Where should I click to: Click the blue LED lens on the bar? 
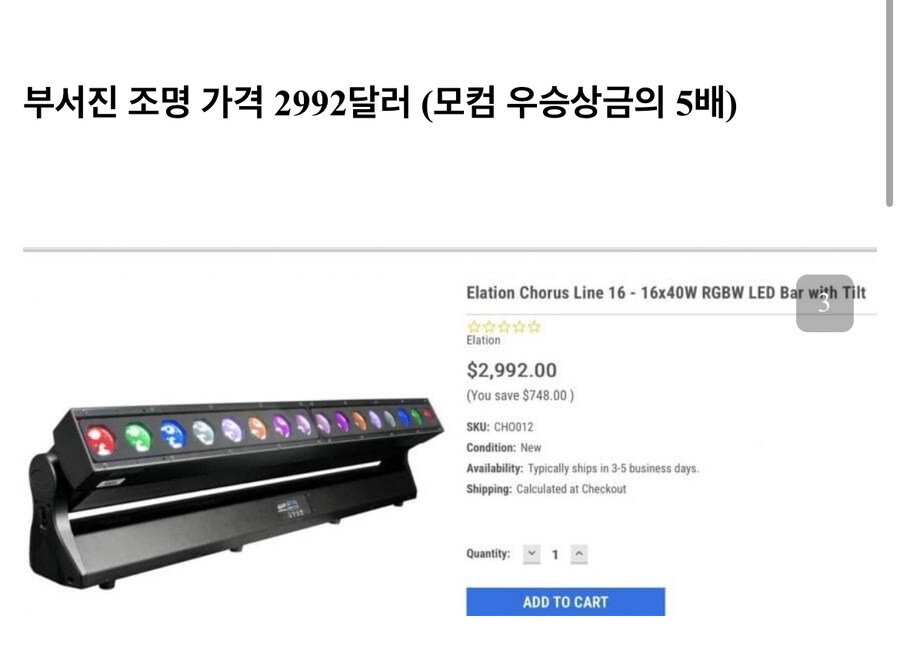173,434
